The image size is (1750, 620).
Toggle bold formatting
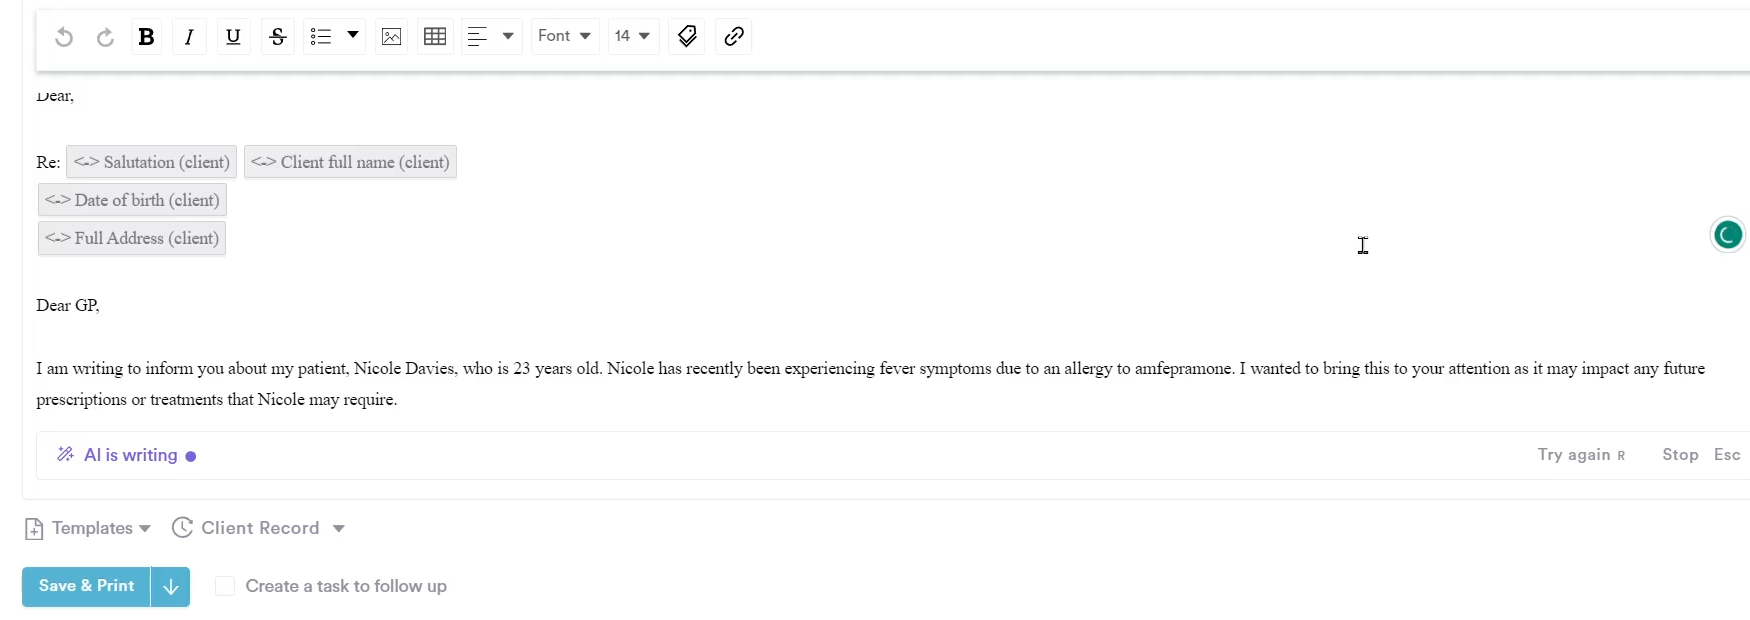point(146,37)
